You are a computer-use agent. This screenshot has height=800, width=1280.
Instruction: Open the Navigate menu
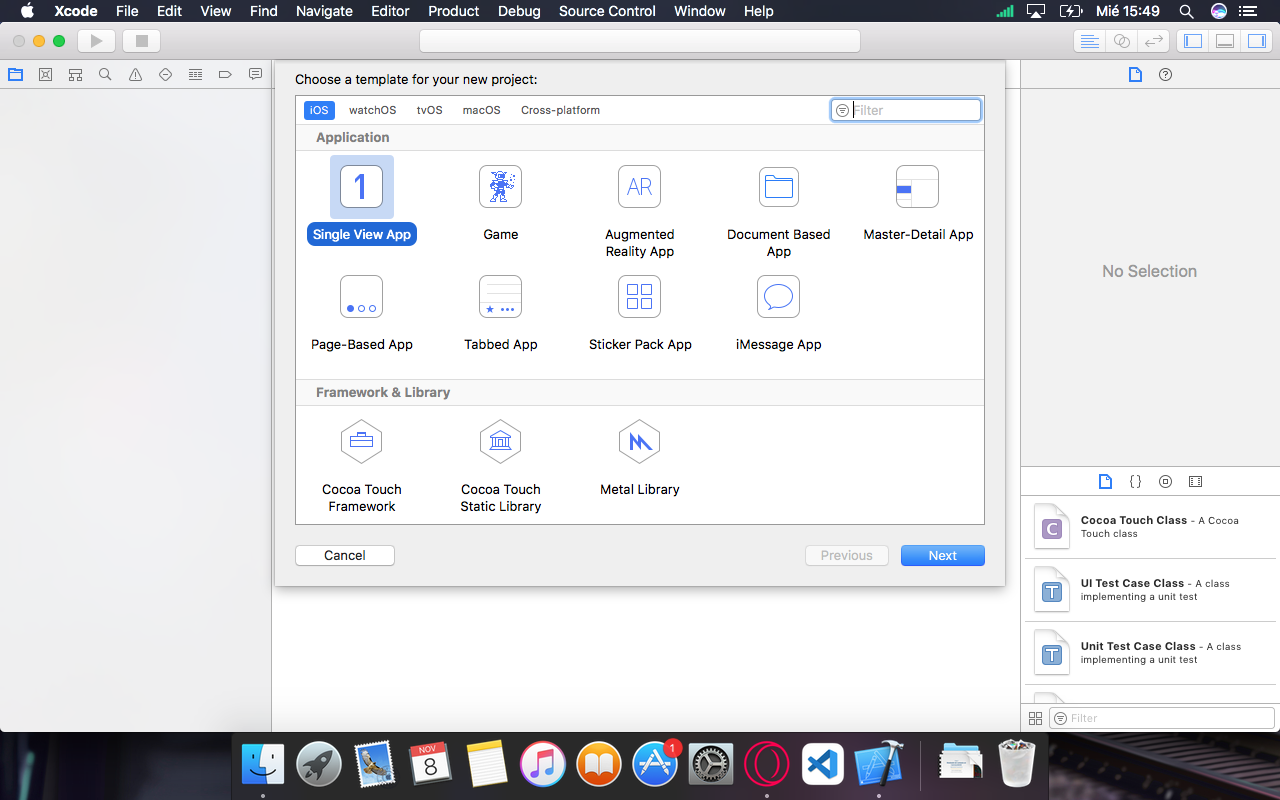click(x=324, y=11)
